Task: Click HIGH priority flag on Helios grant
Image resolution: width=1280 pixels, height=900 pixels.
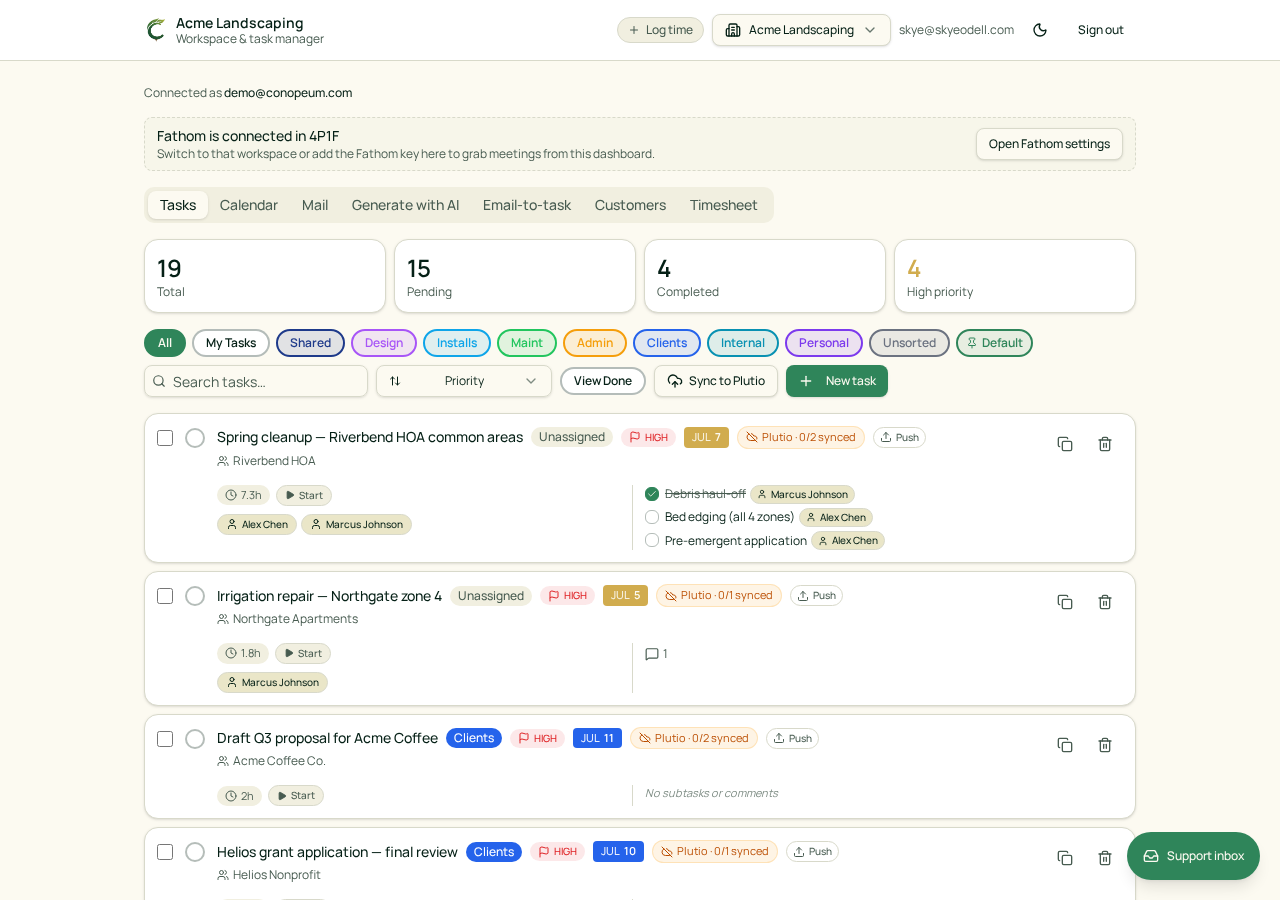Action: (557, 851)
